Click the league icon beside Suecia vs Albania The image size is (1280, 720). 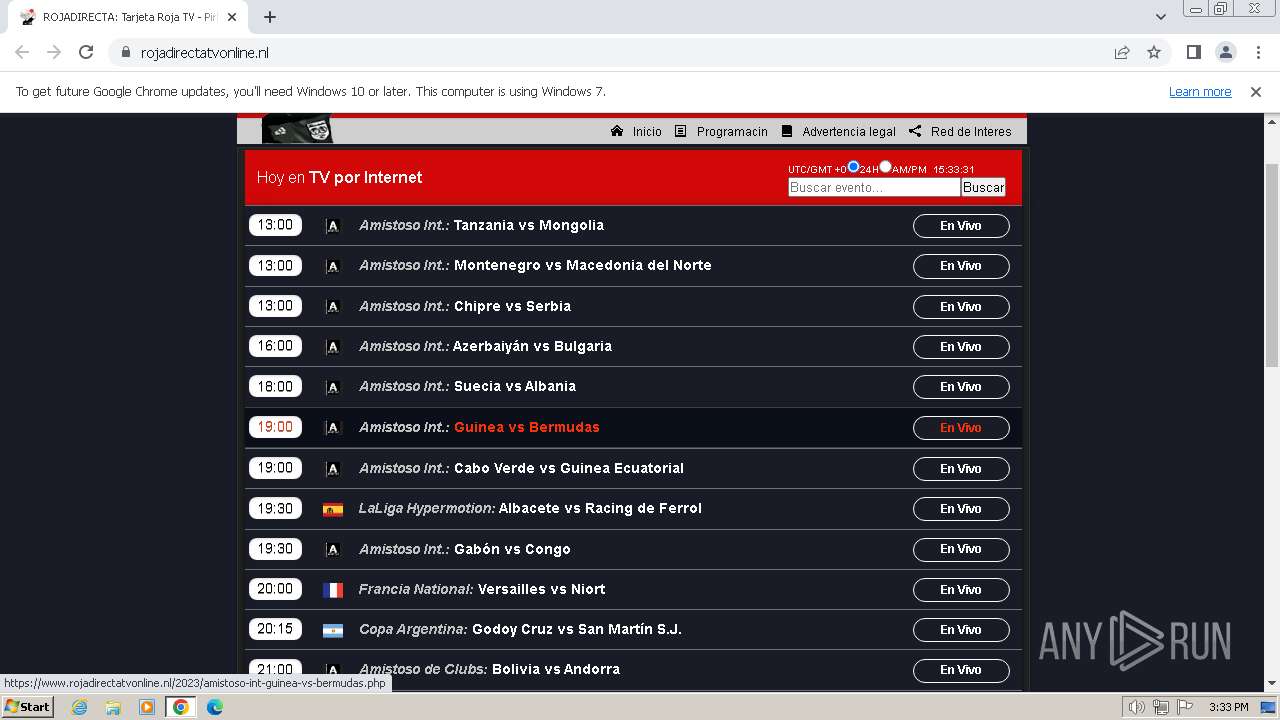pos(333,387)
